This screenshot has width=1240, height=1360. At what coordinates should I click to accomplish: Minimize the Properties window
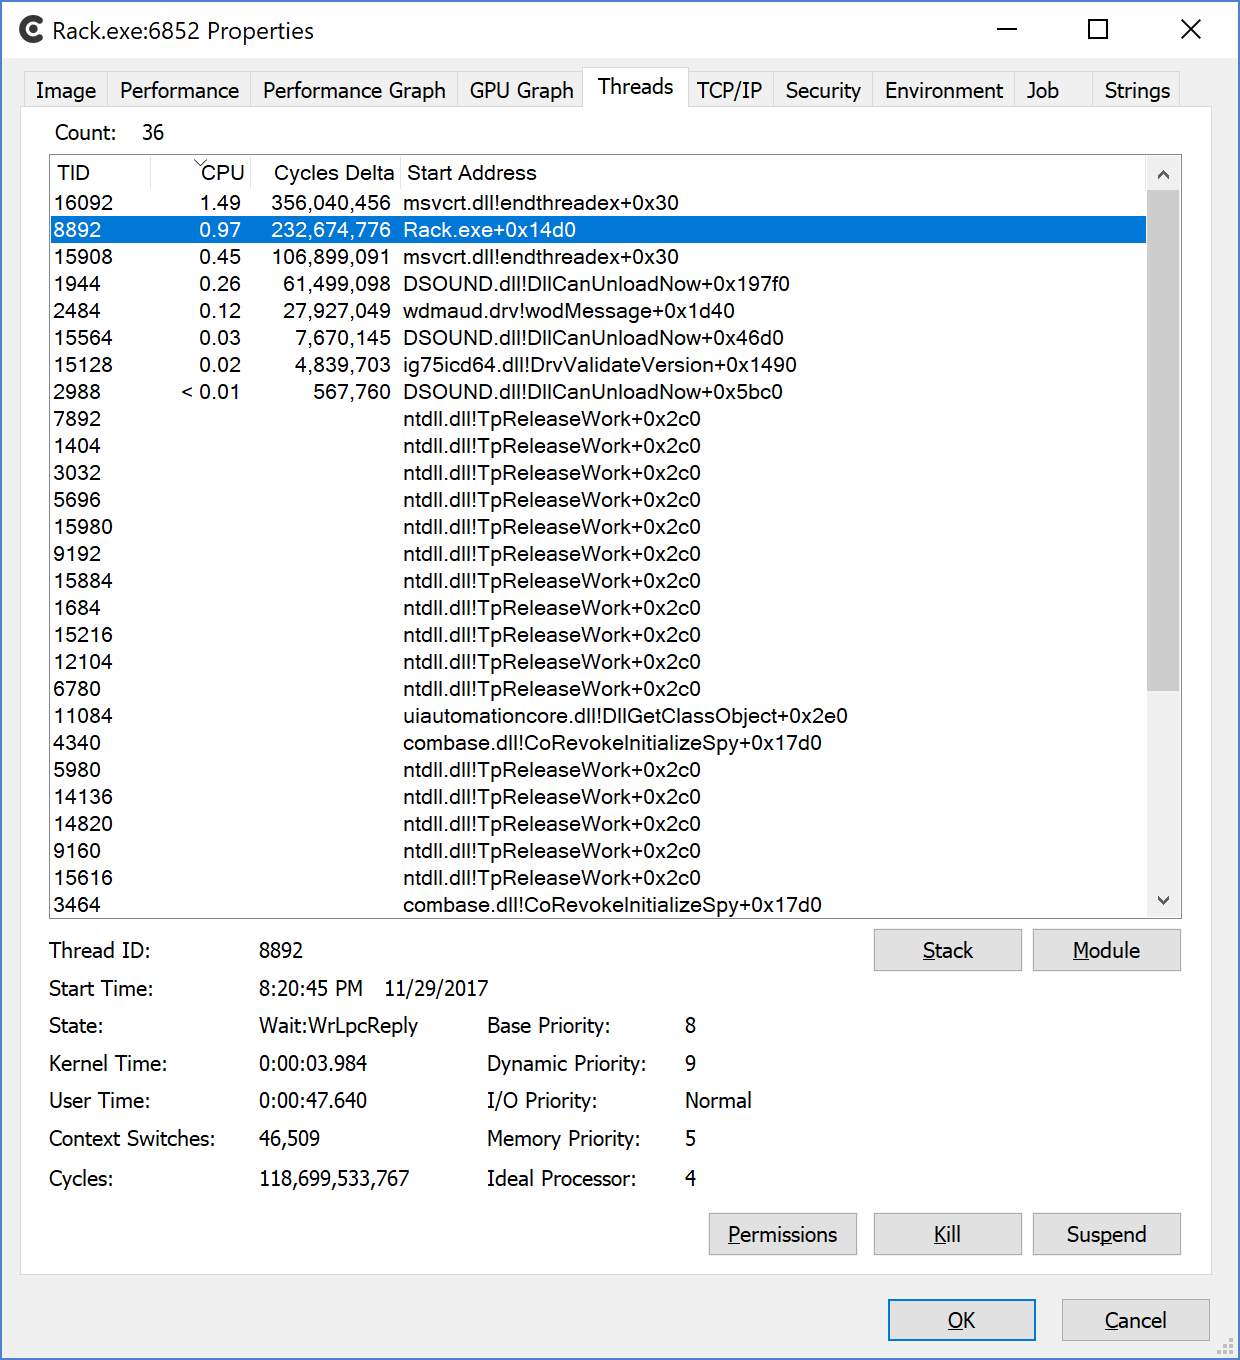(1007, 29)
